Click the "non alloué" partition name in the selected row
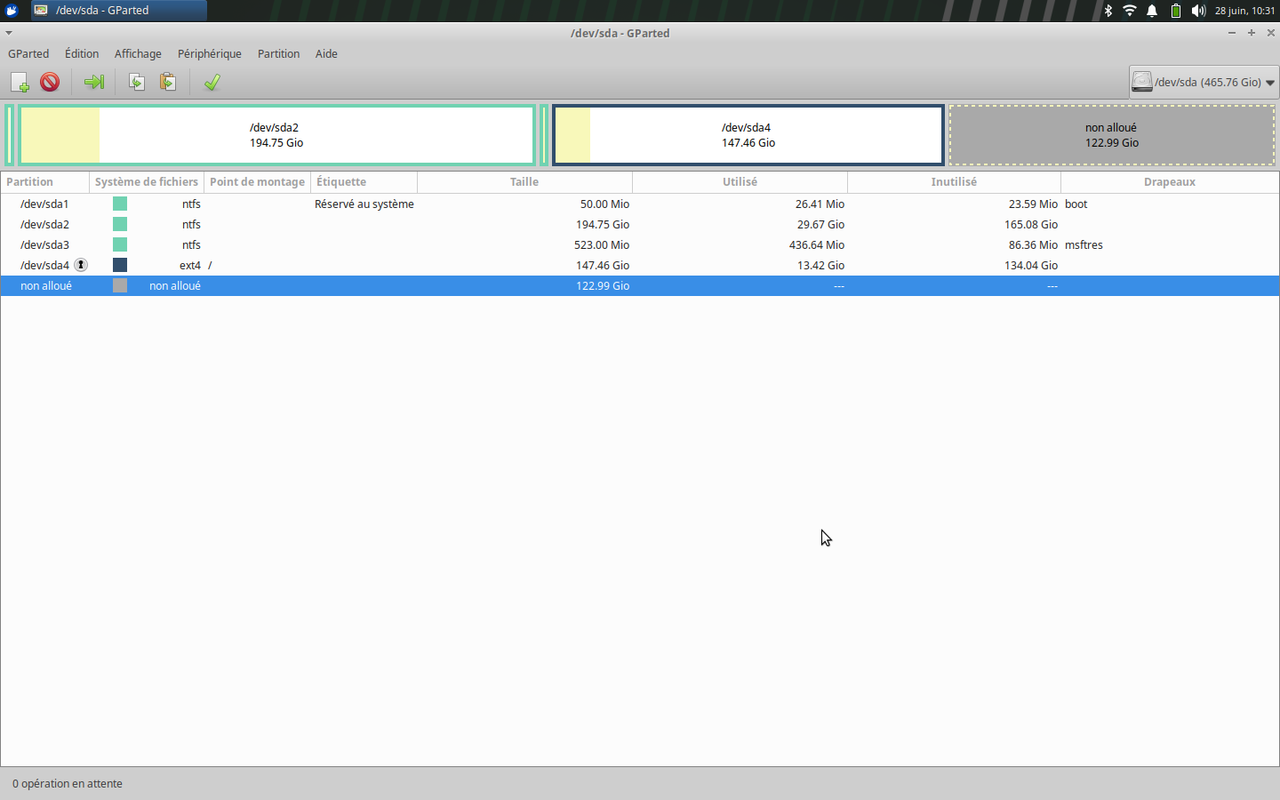Image resolution: width=1280 pixels, height=800 pixels. (46, 285)
